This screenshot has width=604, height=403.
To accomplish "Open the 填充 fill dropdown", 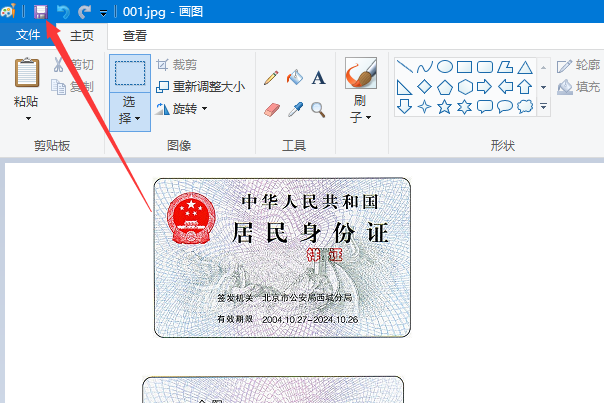I will 578,87.
